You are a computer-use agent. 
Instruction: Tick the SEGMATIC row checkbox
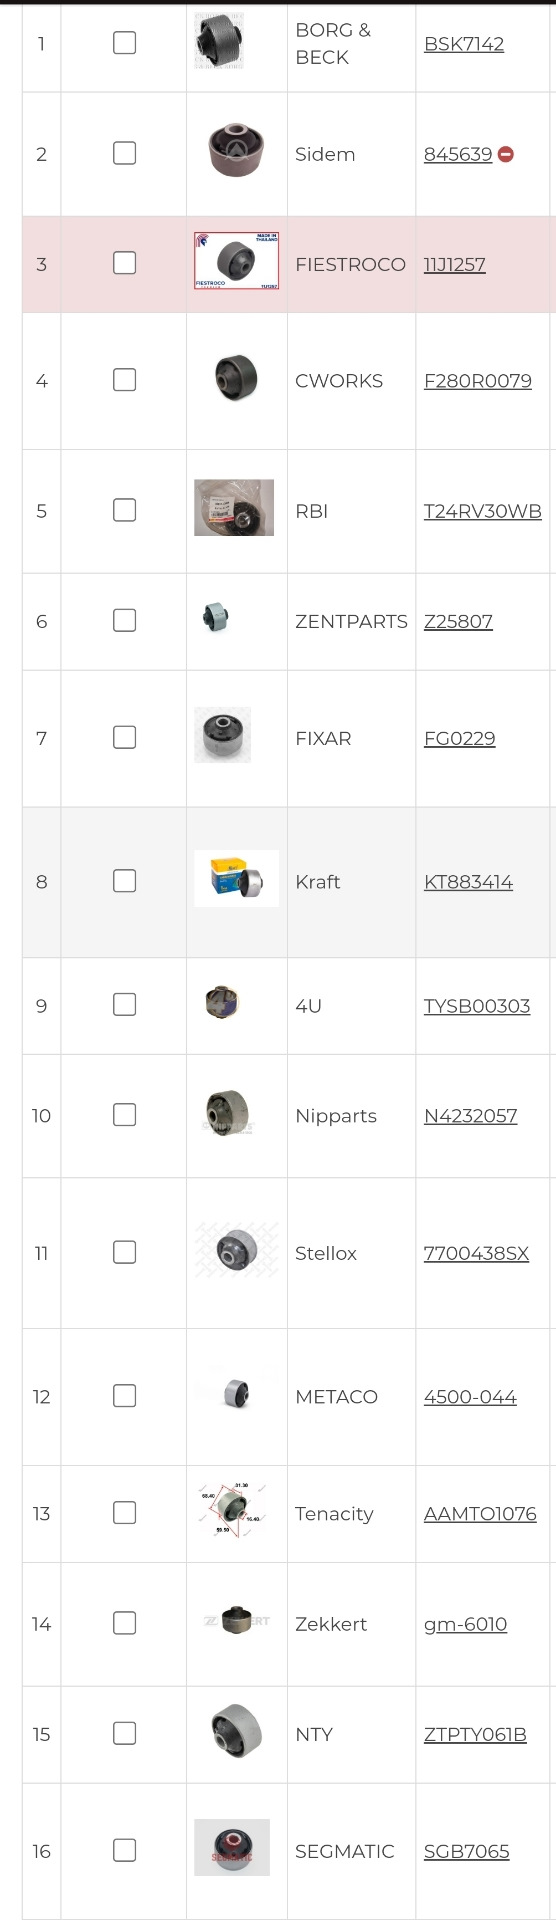[x=125, y=1850]
